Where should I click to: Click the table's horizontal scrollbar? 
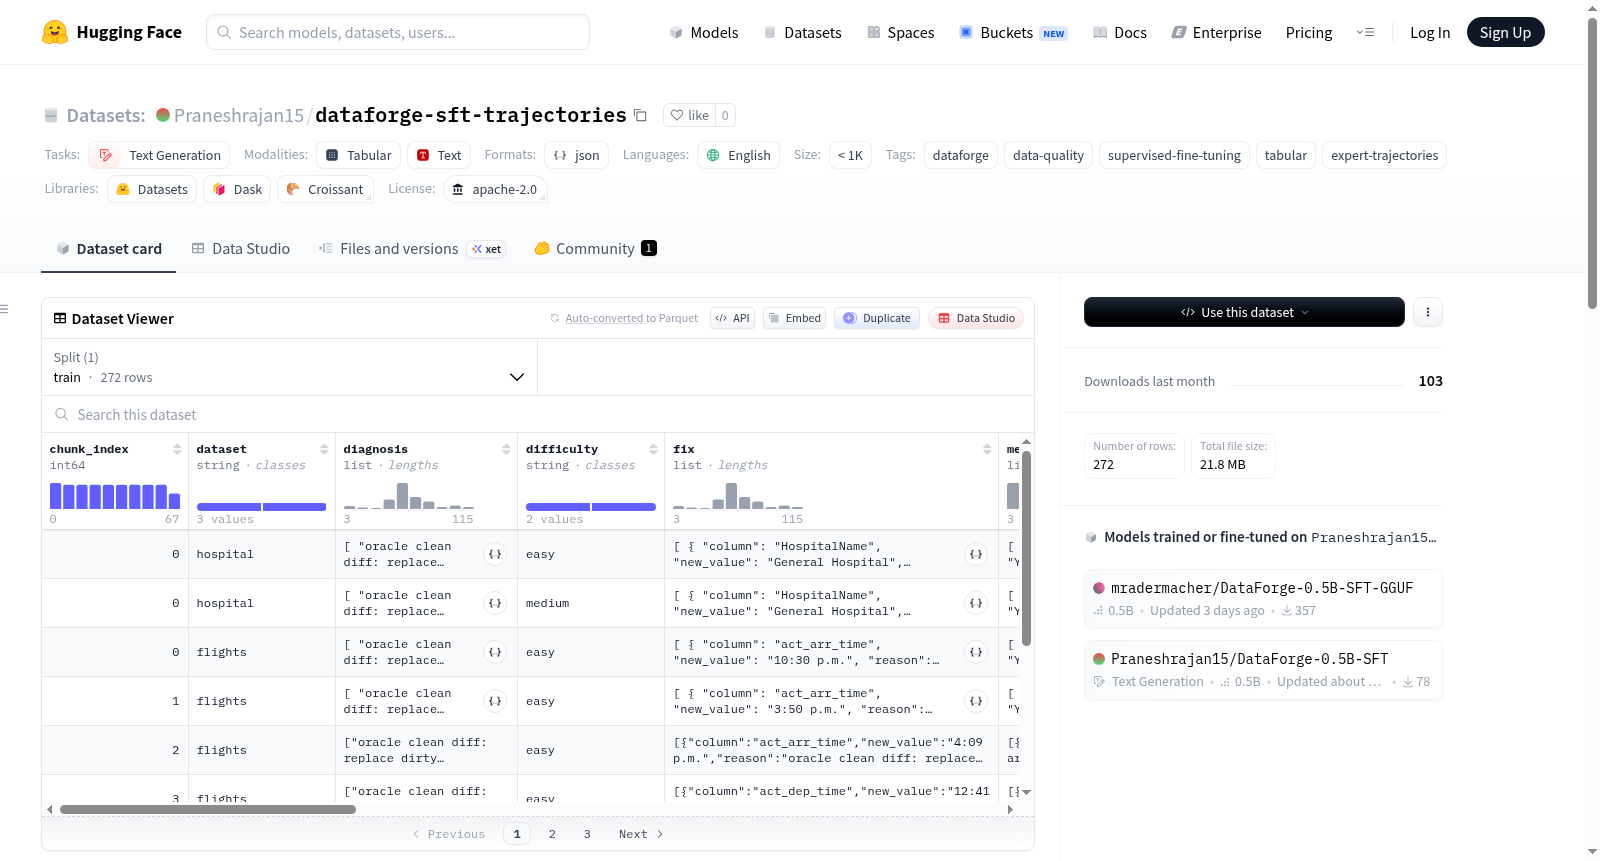[208, 809]
